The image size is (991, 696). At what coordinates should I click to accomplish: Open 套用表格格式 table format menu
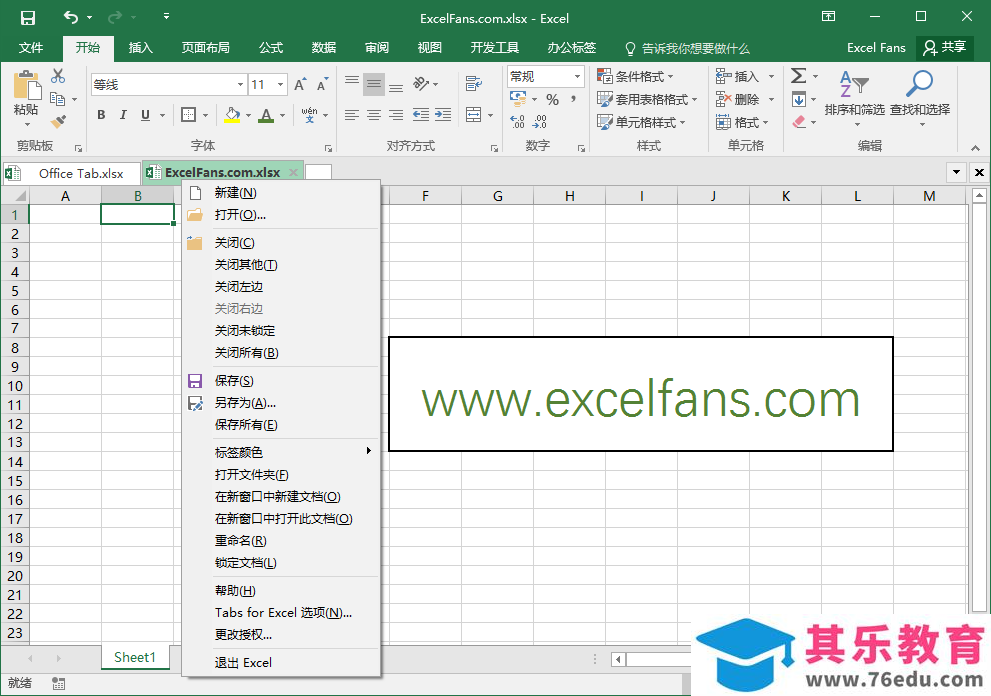[x=647, y=99]
